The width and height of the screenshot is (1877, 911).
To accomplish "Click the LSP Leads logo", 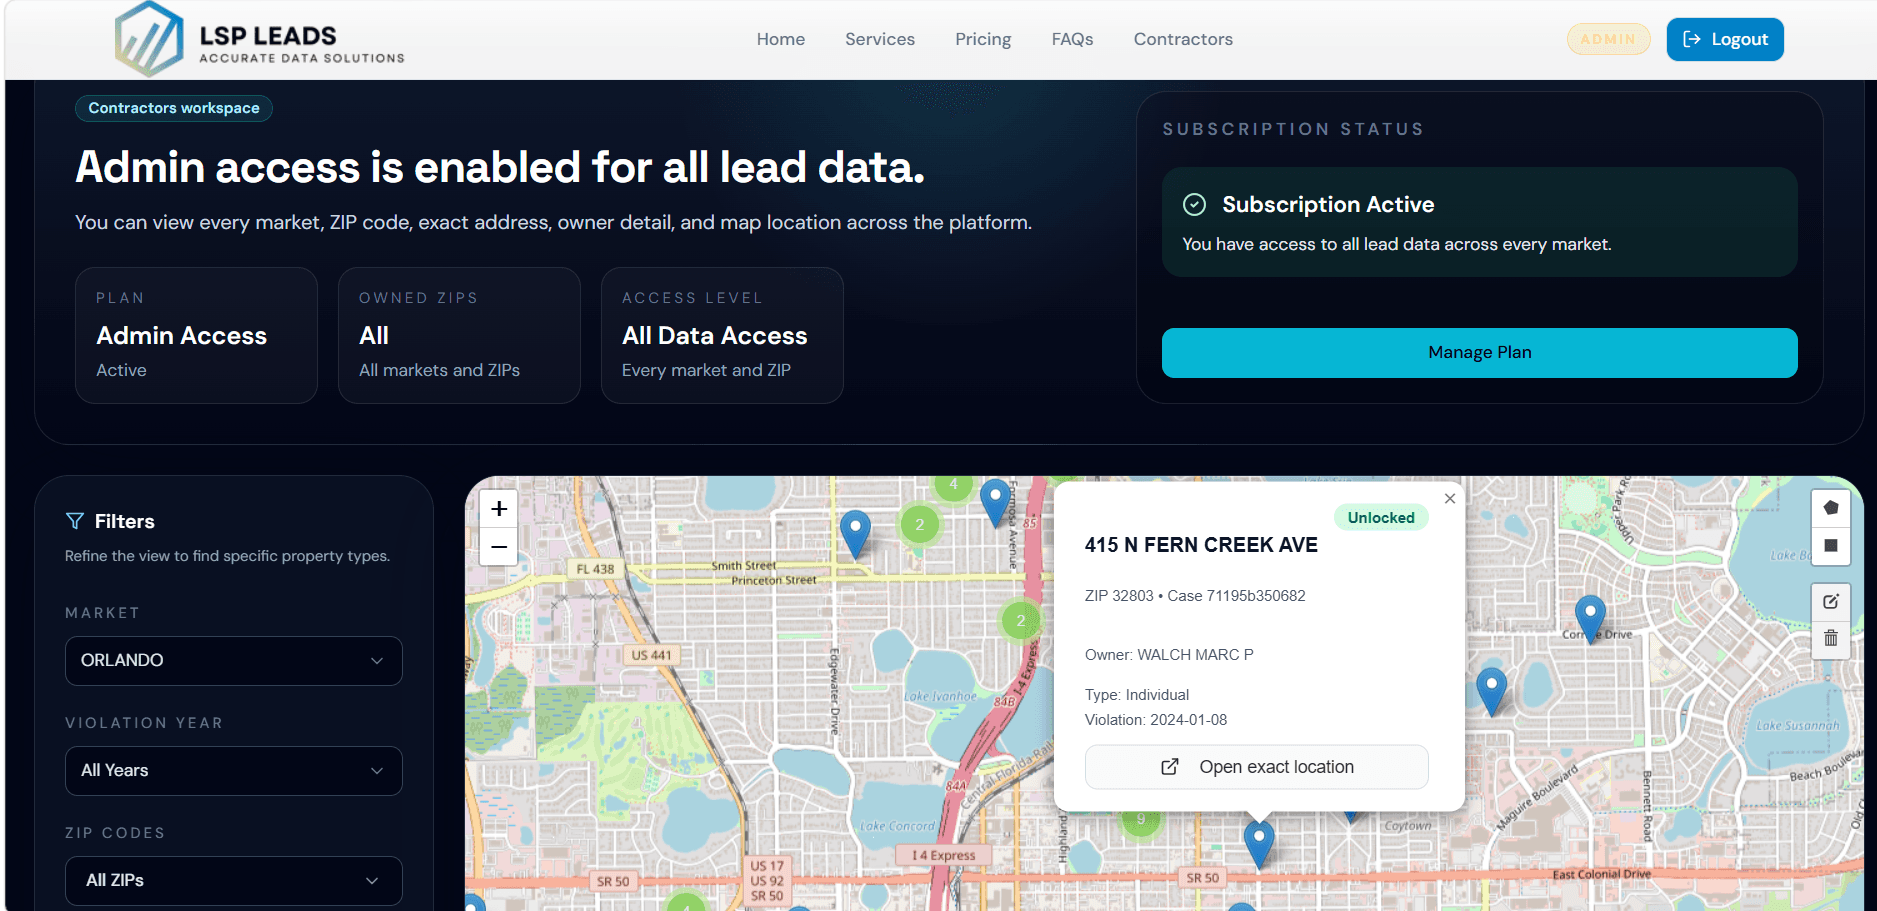I will [x=259, y=40].
